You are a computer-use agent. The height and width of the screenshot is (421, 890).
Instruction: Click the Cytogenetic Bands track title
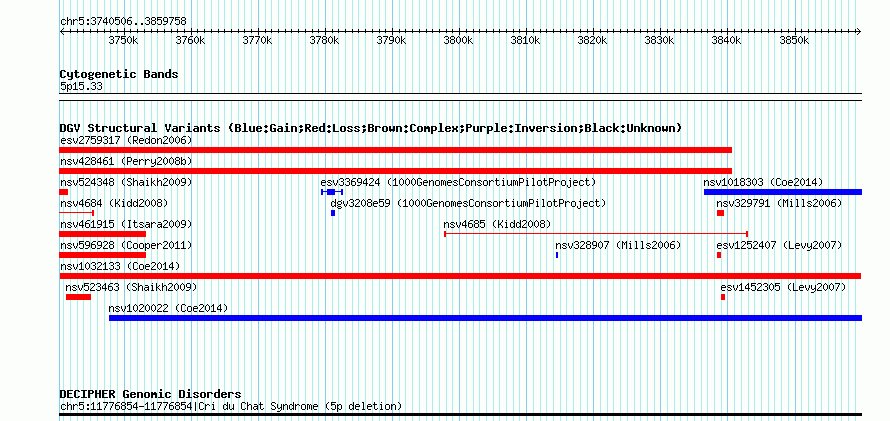119,74
